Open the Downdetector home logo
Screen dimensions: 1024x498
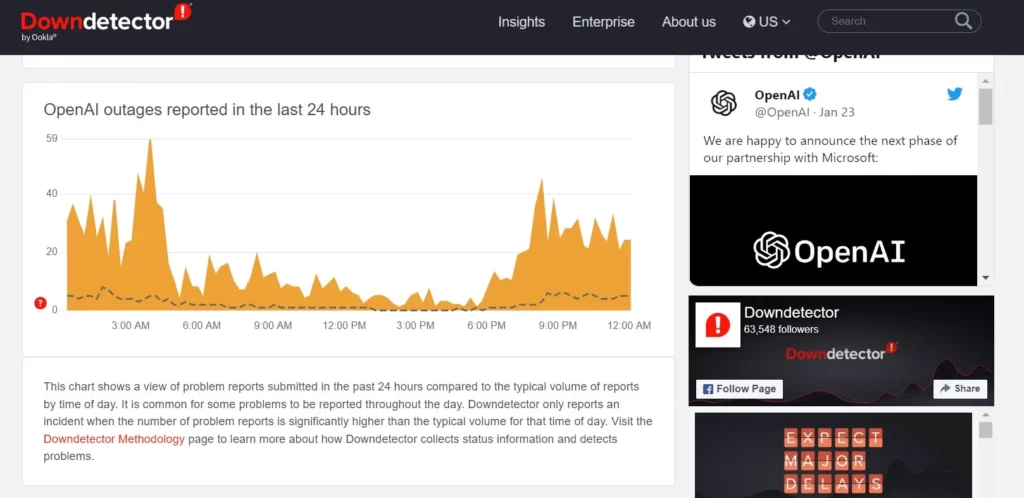pyautogui.click(x=106, y=22)
